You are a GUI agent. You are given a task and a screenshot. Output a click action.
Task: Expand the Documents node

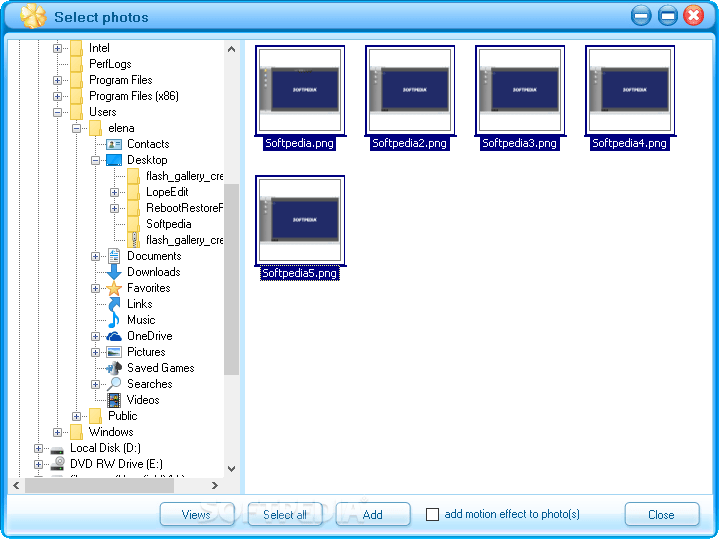click(95, 256)
